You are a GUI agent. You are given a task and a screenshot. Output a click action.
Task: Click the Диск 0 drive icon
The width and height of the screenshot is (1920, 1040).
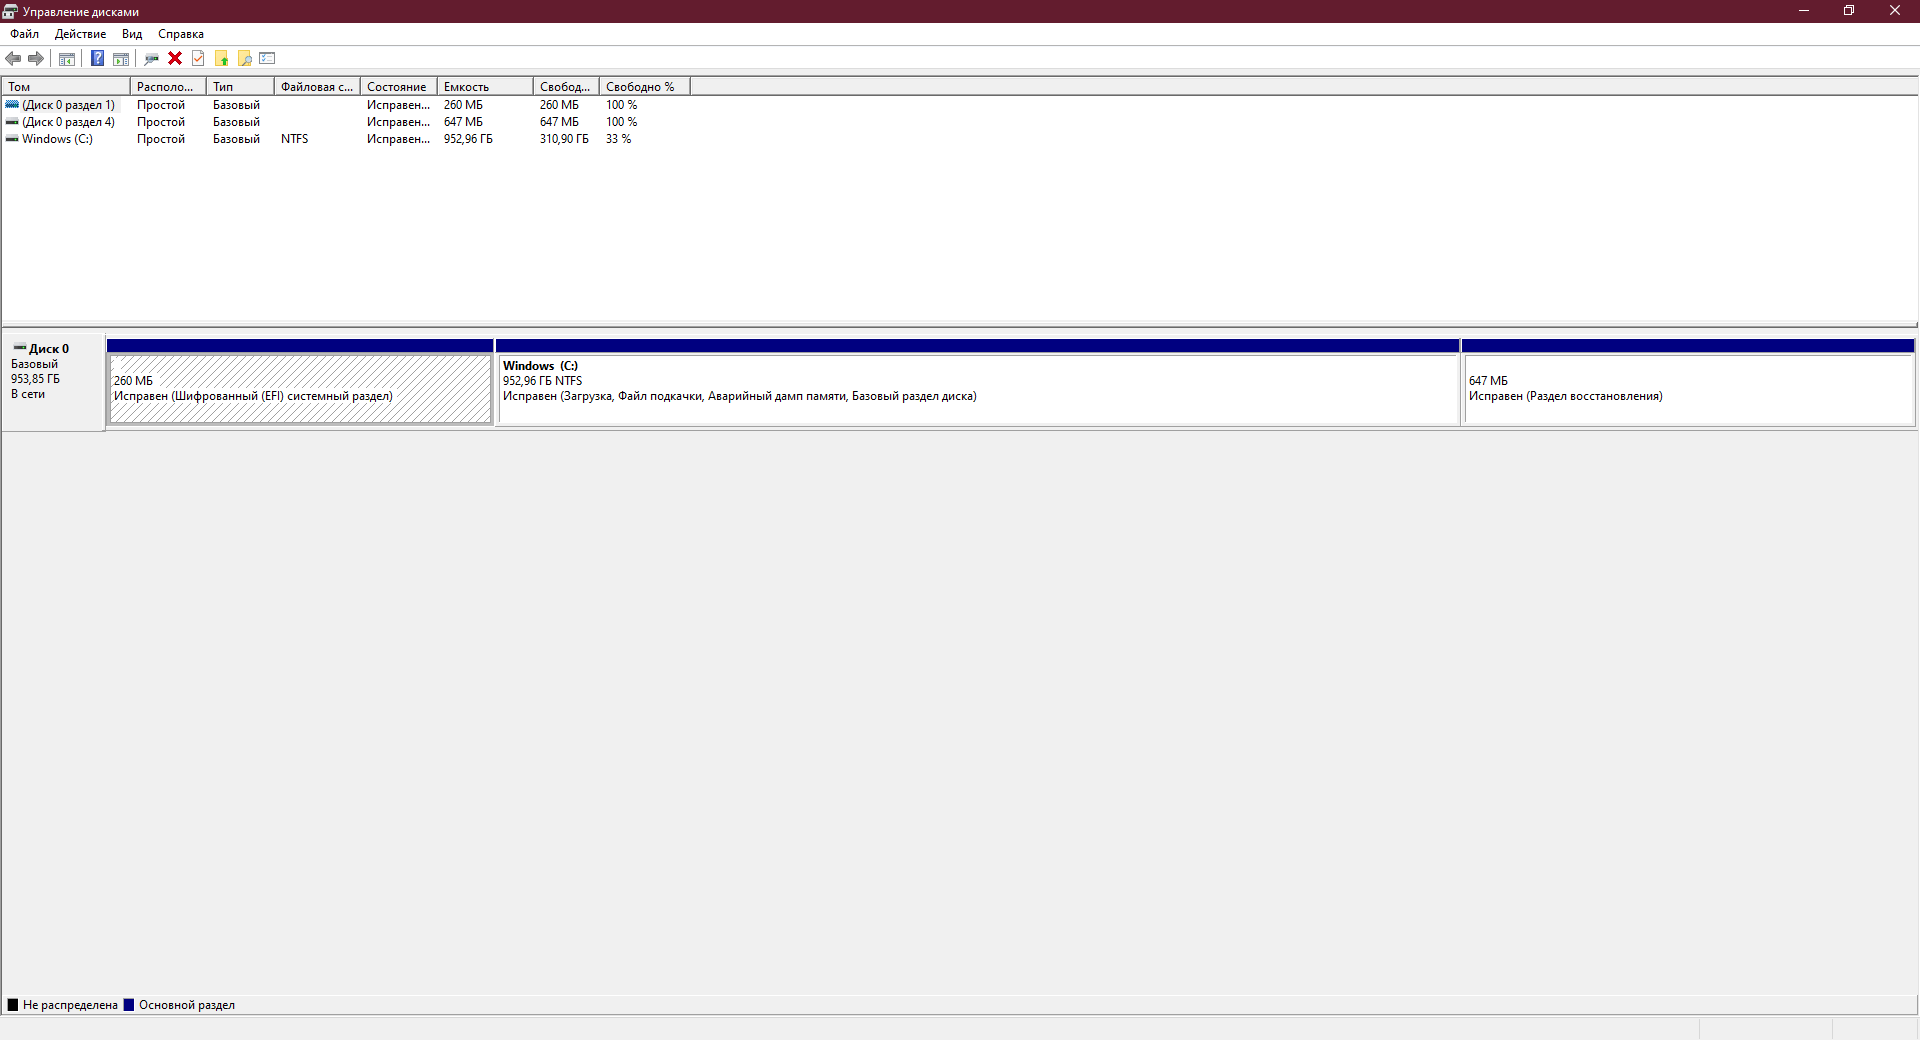(19, 348)
